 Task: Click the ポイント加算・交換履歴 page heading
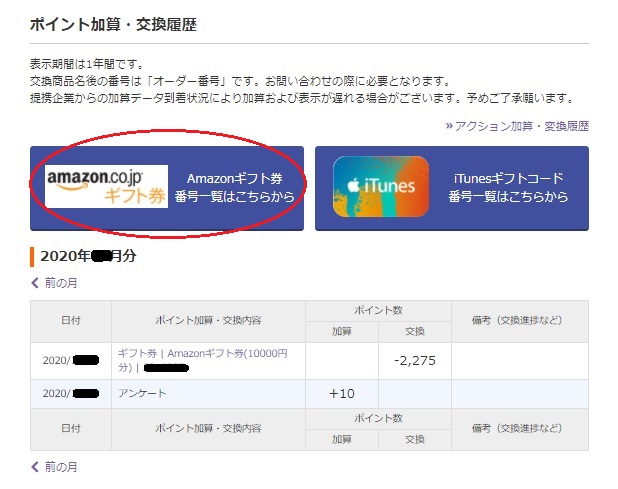point(113,24)
